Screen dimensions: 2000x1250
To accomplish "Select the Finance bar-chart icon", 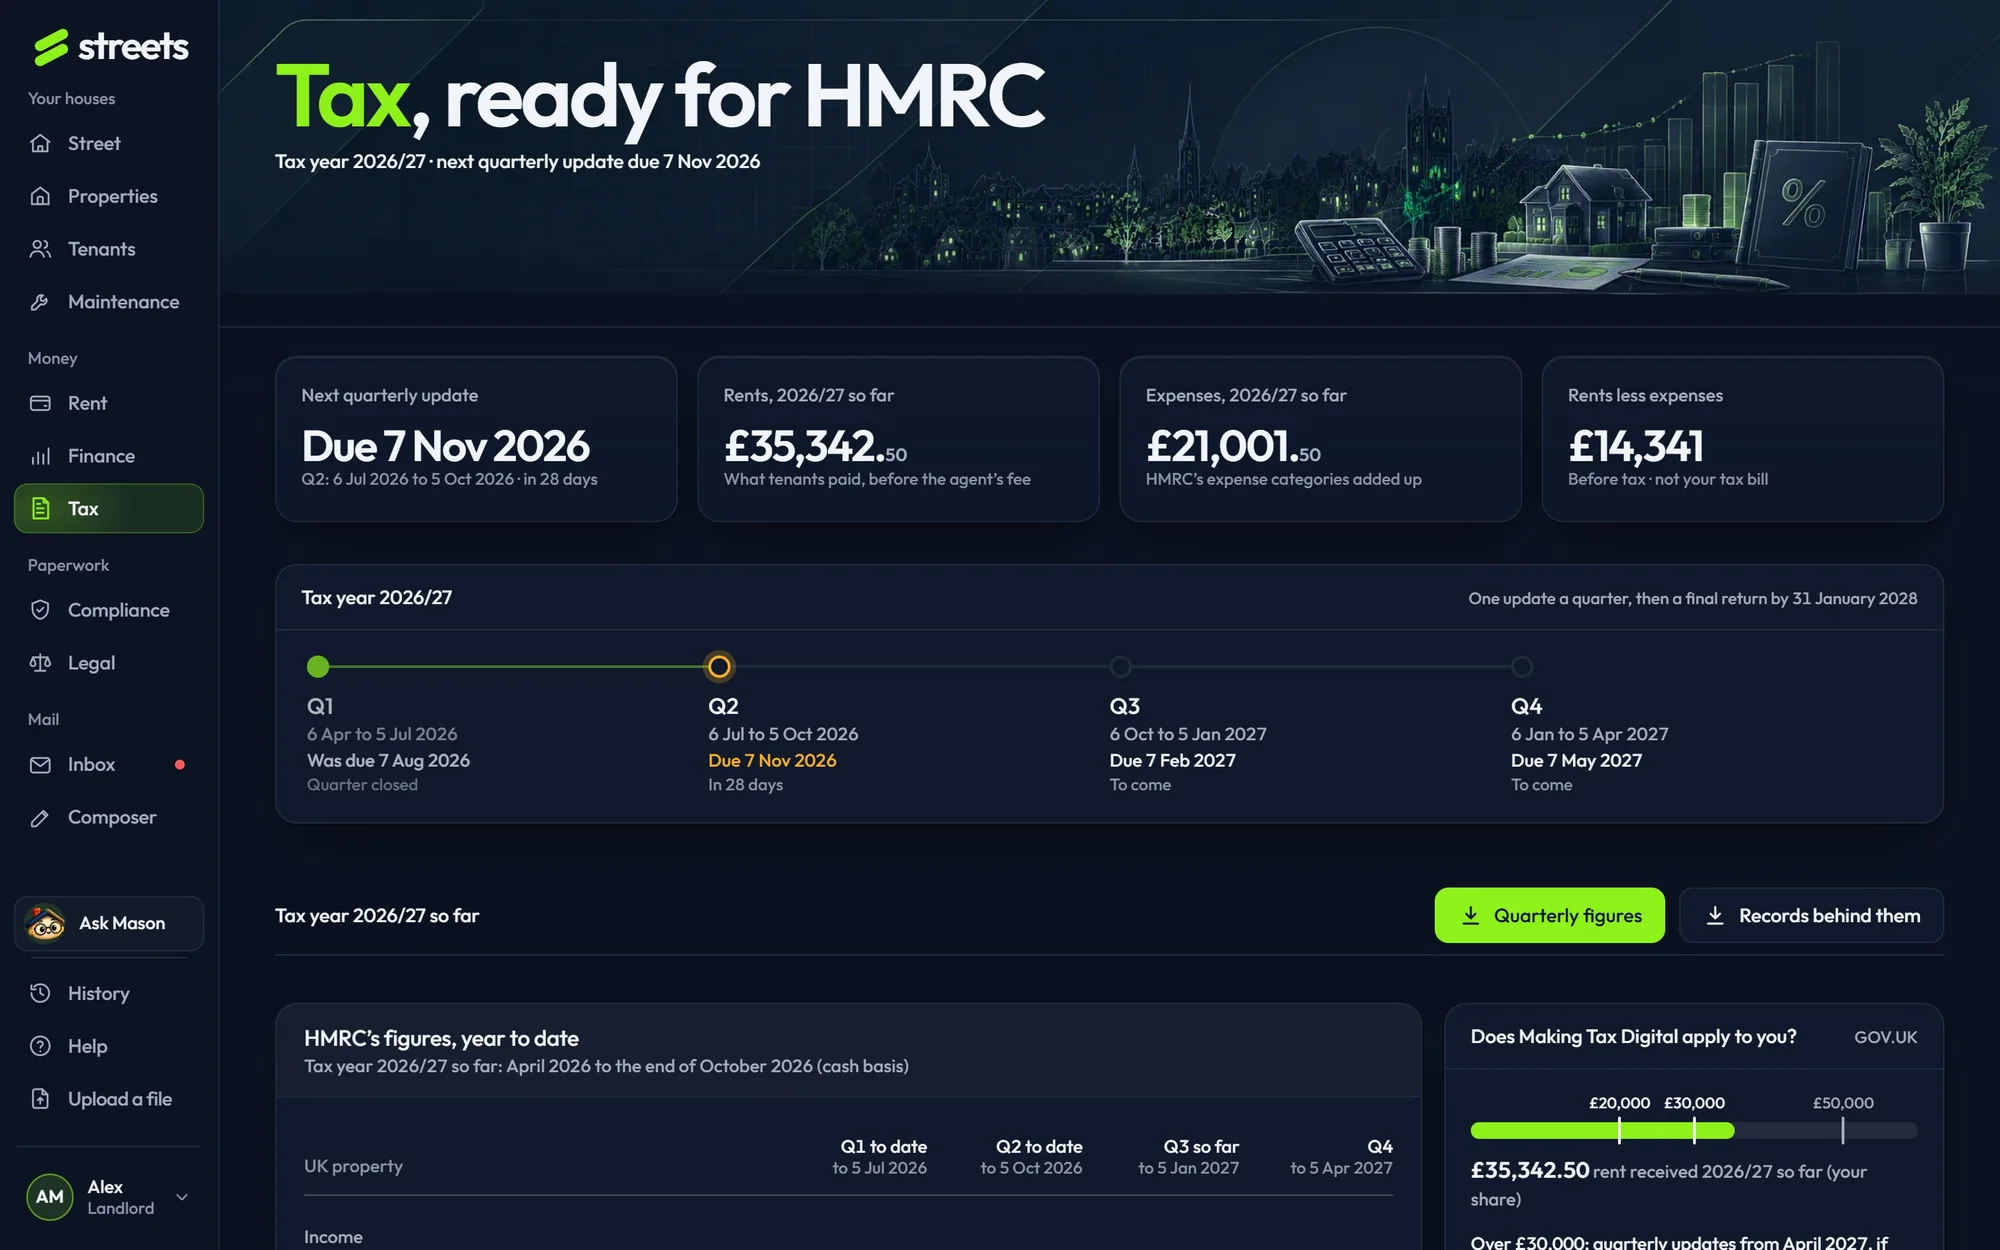I will [x=40, y=456].
